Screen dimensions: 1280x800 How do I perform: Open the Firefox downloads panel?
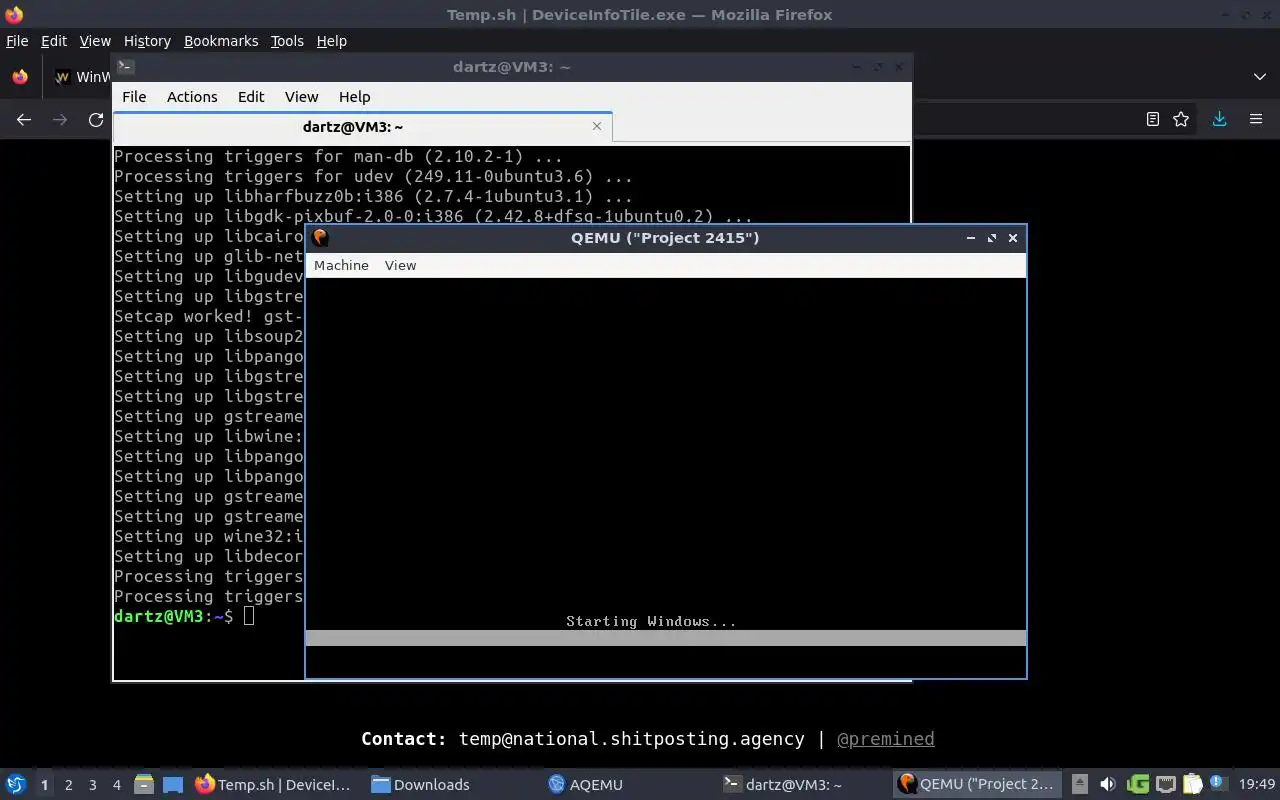tap(1219, 119)
